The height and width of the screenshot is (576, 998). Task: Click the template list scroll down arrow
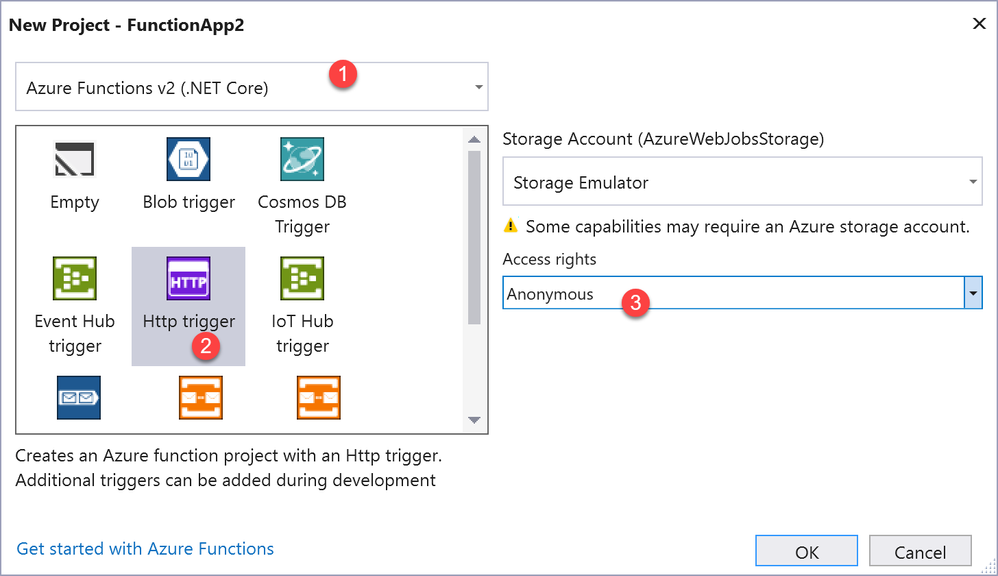(x=474, y=420)
